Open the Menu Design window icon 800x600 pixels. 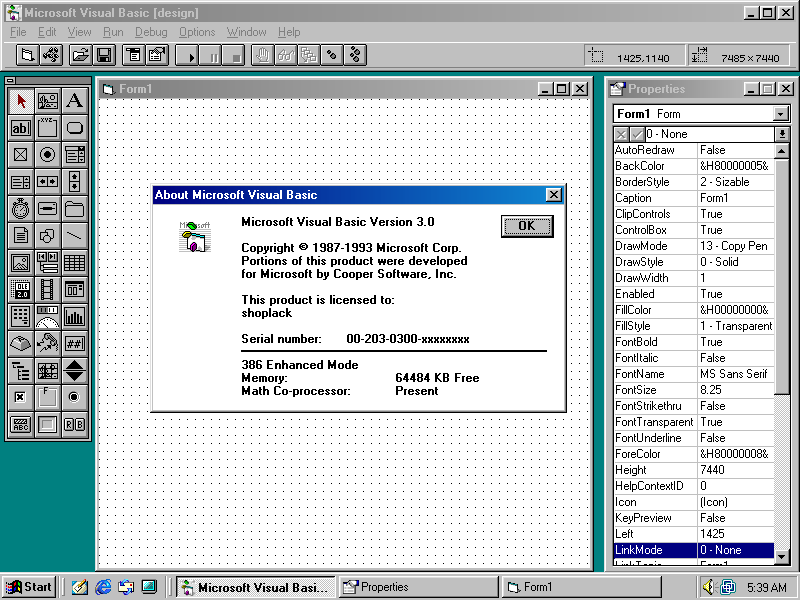coord(134,55)
